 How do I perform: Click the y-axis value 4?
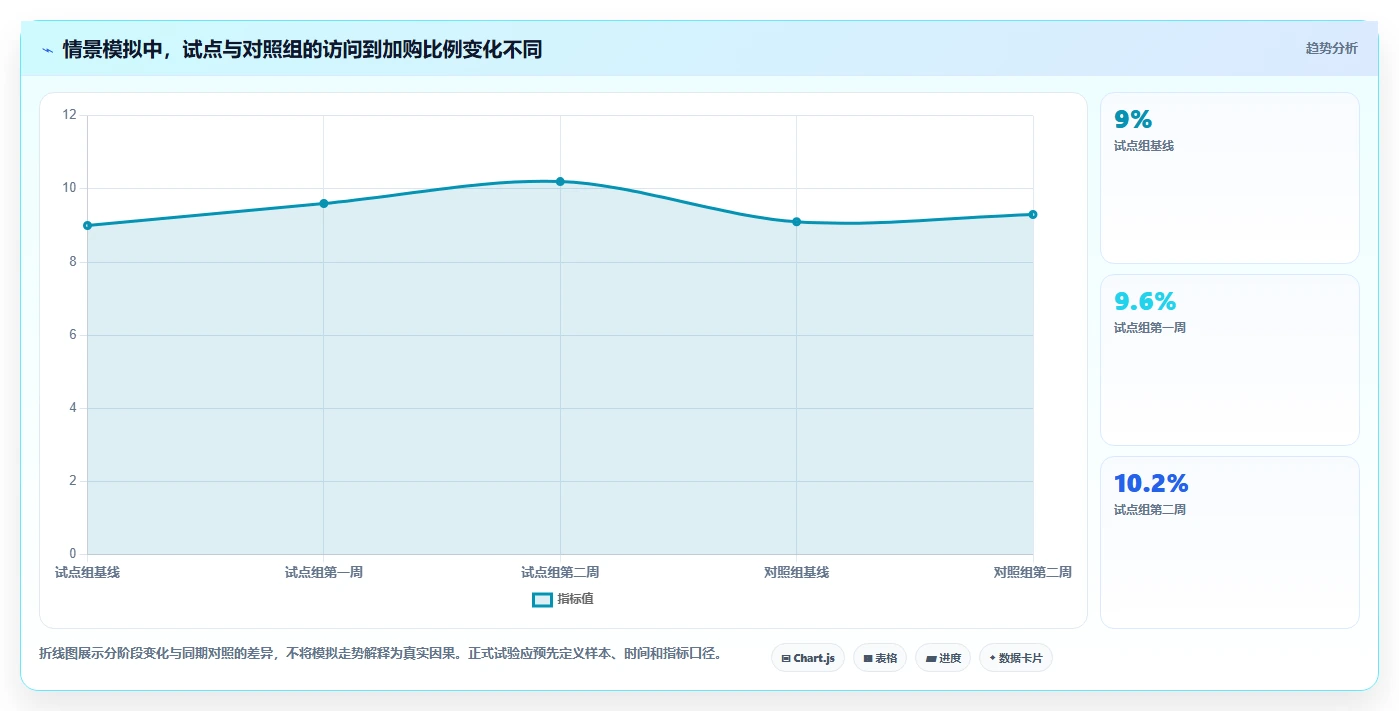[x=72, y=408]
